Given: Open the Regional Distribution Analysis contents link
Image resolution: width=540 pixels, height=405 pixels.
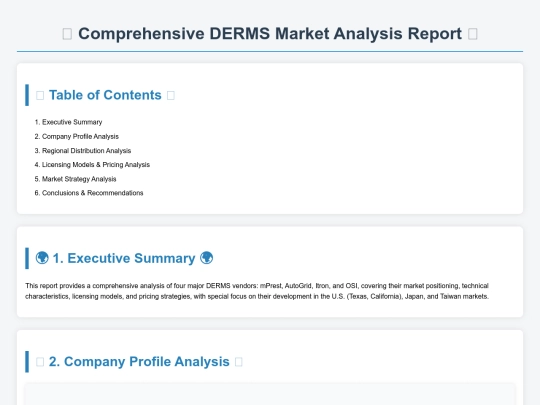Looking at the screenshot, I should point(86,151).
